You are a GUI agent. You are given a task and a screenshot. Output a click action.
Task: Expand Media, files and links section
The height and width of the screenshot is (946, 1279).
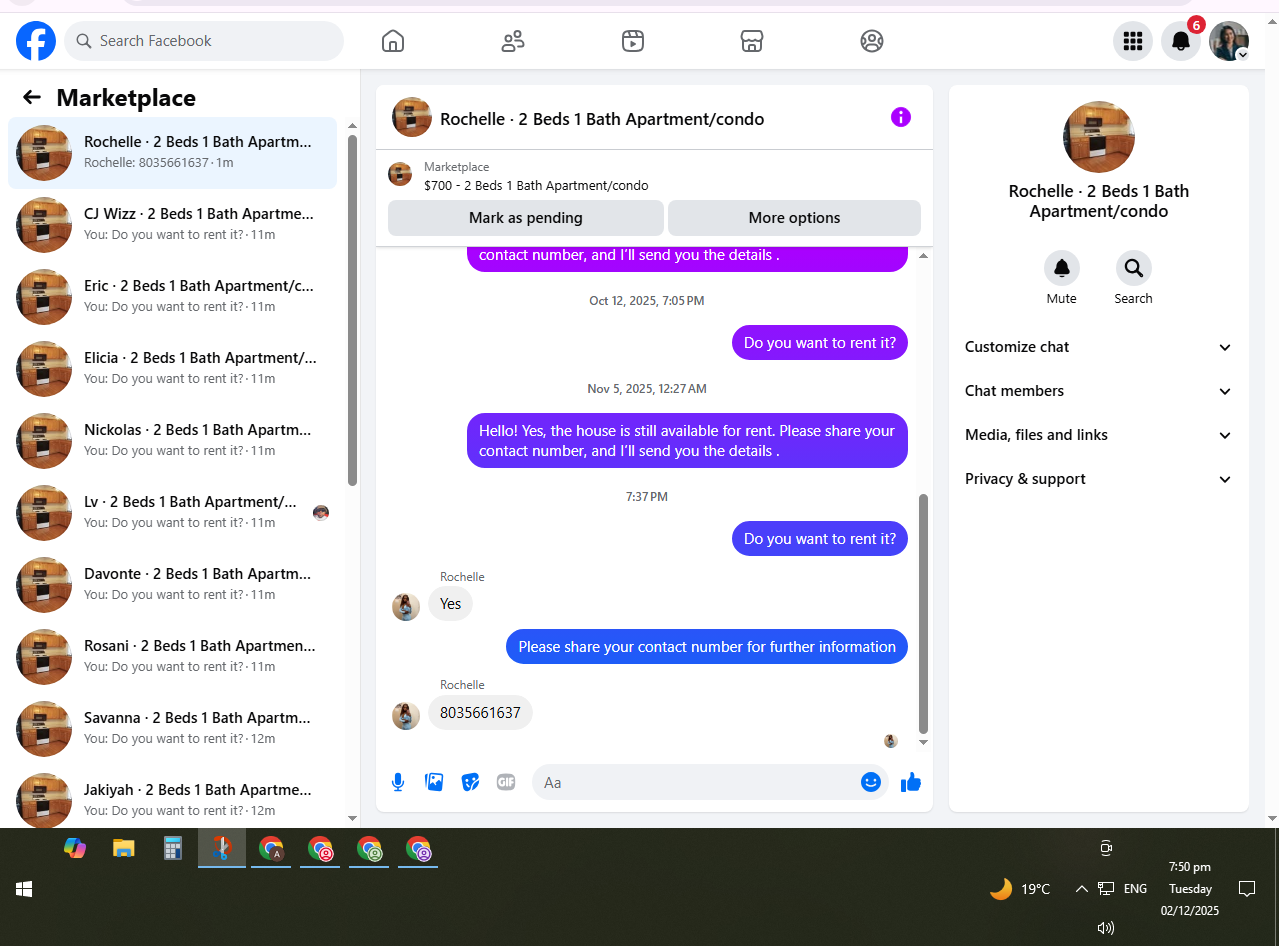coord(1098,435)
